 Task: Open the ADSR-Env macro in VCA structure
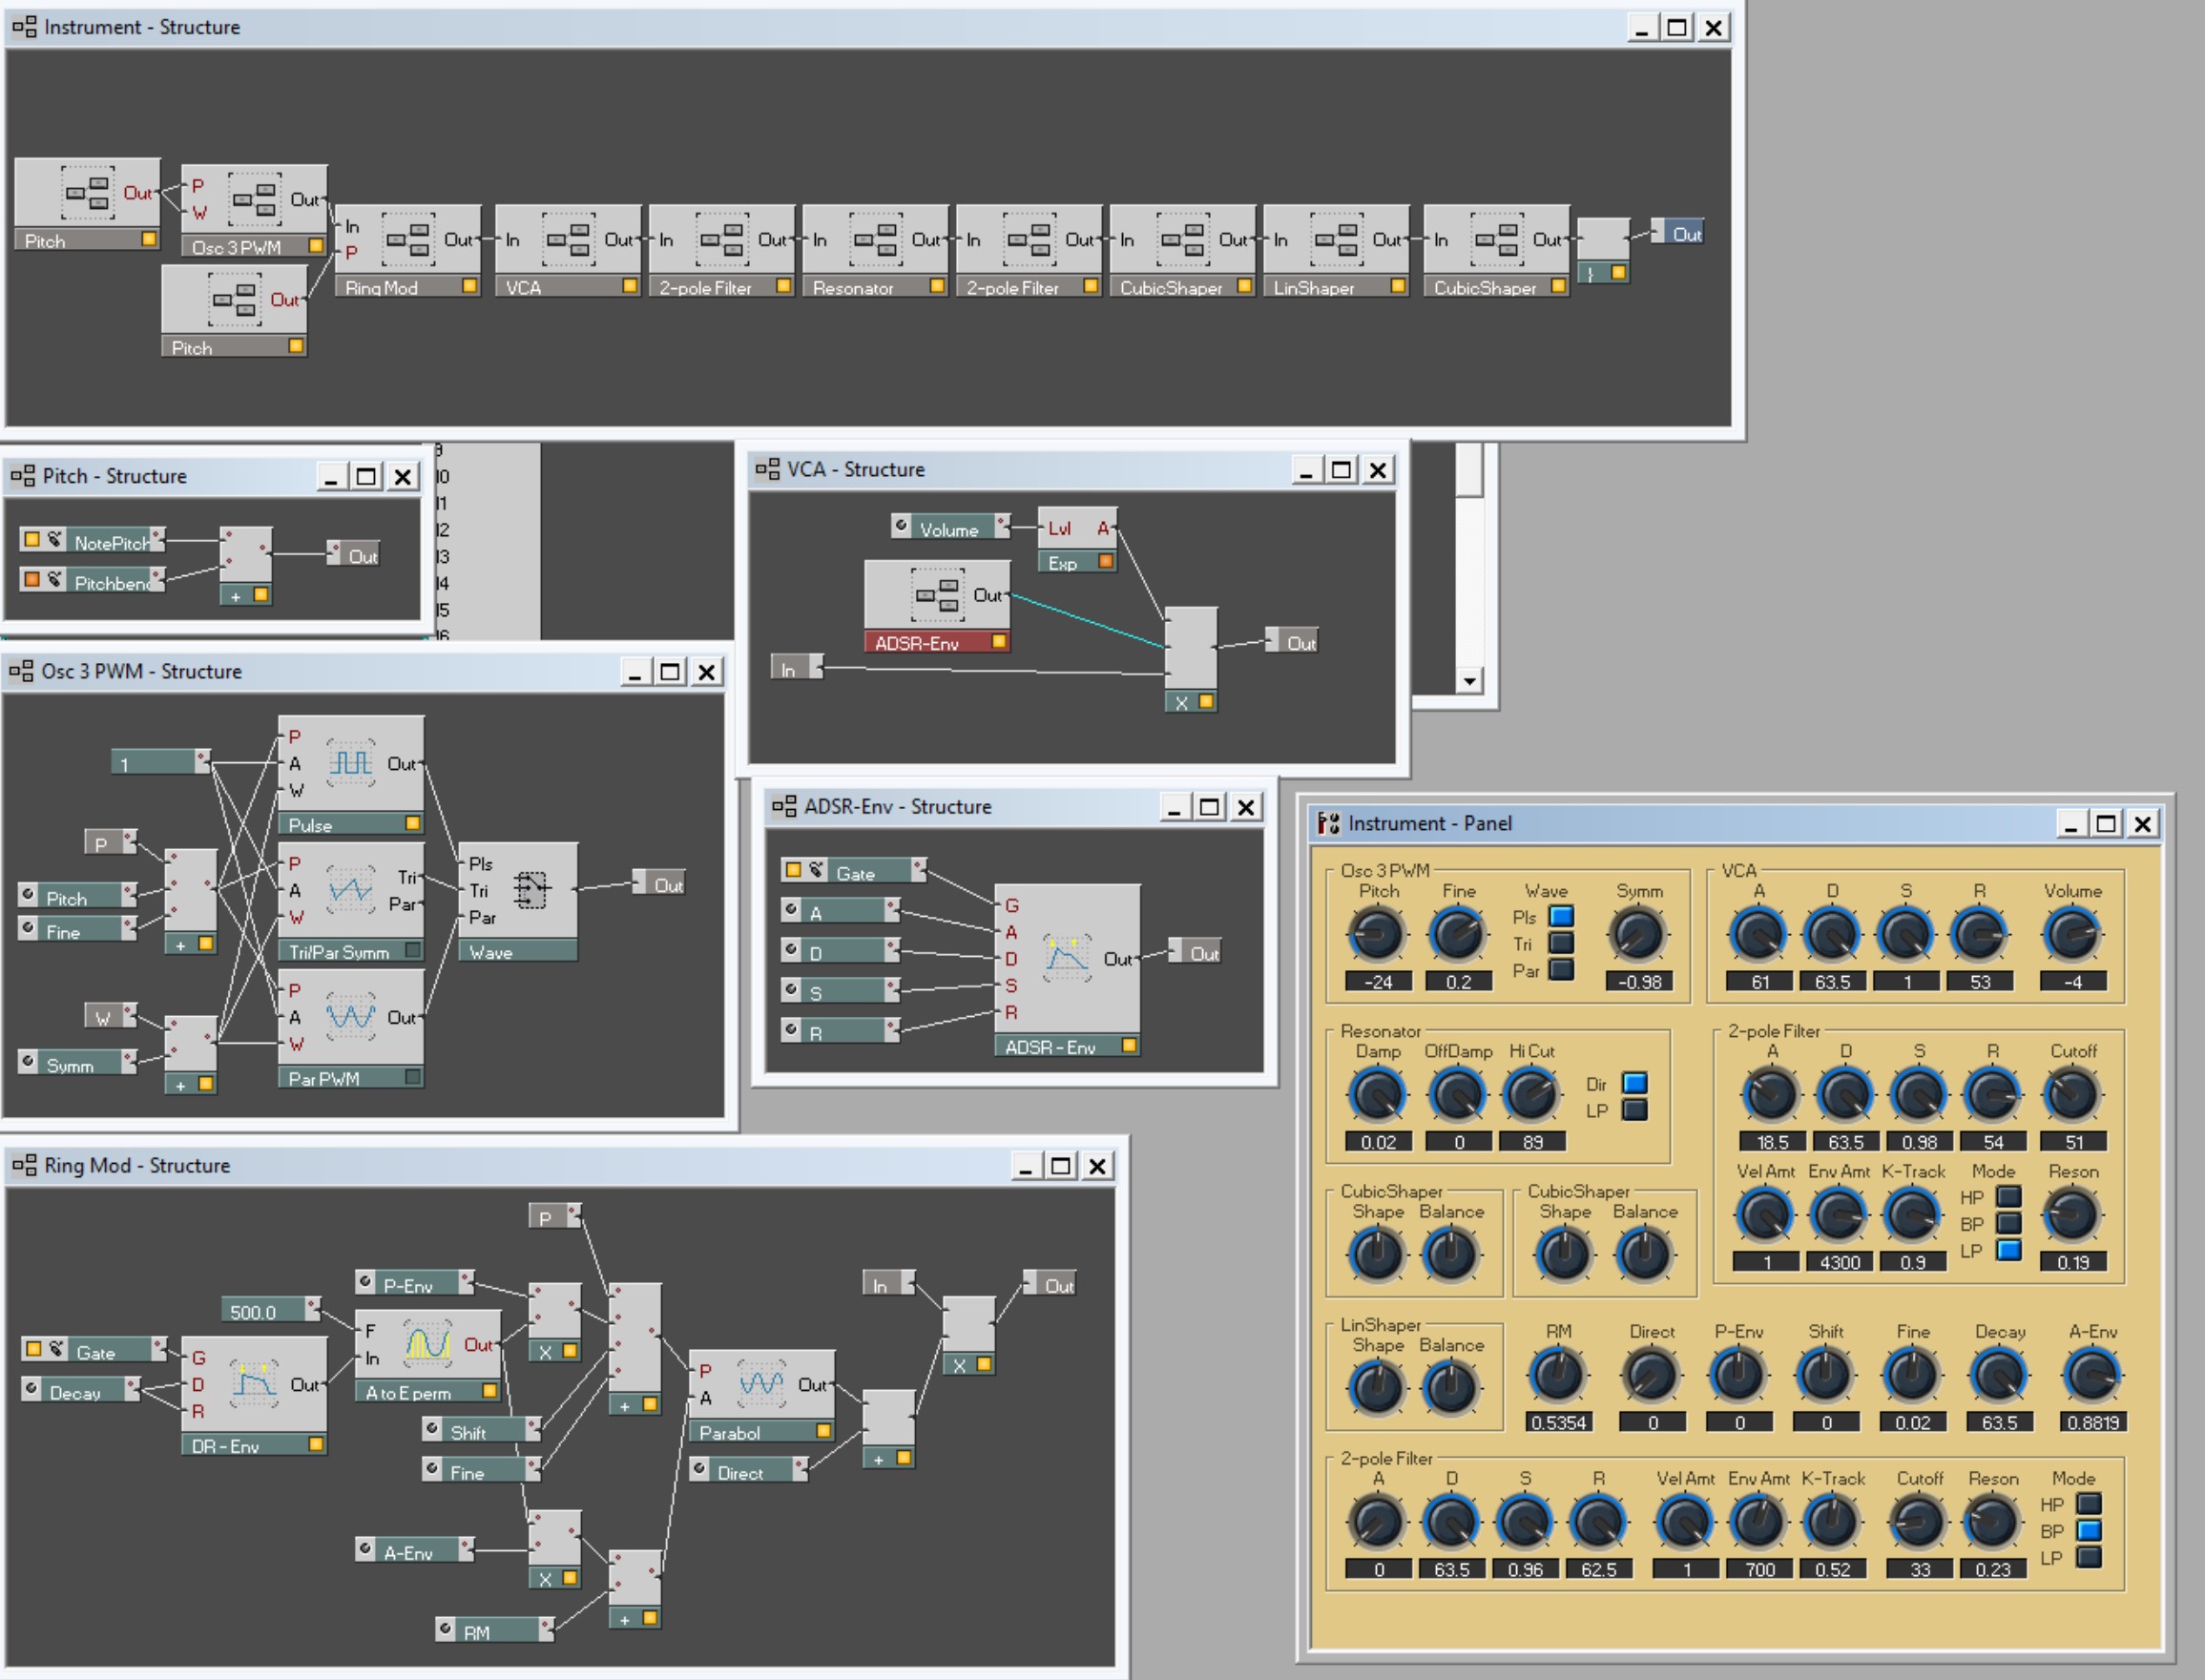click(x=937, y=607)
